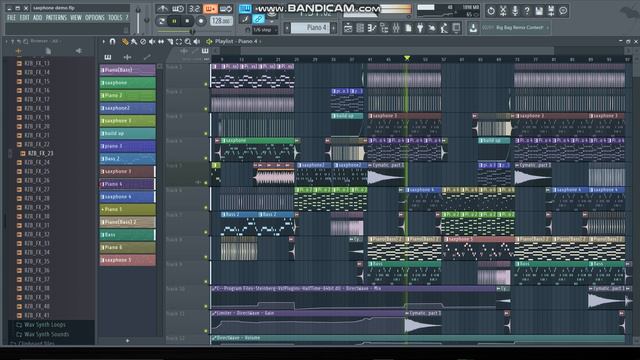Select the paint brush tool in playlist
The width and height of the screenshot is (640, 360).
click(134, 41)
